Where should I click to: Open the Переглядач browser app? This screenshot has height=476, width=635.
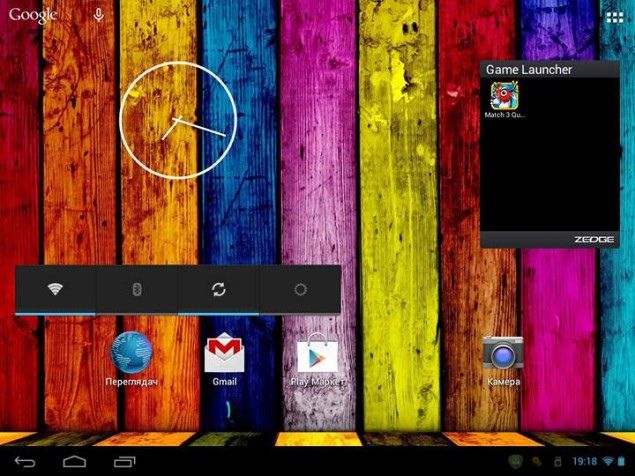(131, 354)
